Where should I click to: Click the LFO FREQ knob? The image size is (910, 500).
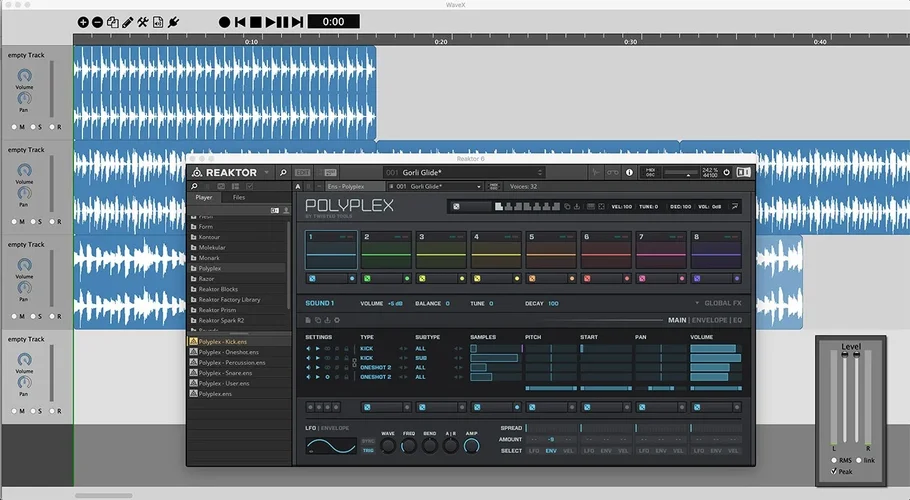[x=409, y=445]
